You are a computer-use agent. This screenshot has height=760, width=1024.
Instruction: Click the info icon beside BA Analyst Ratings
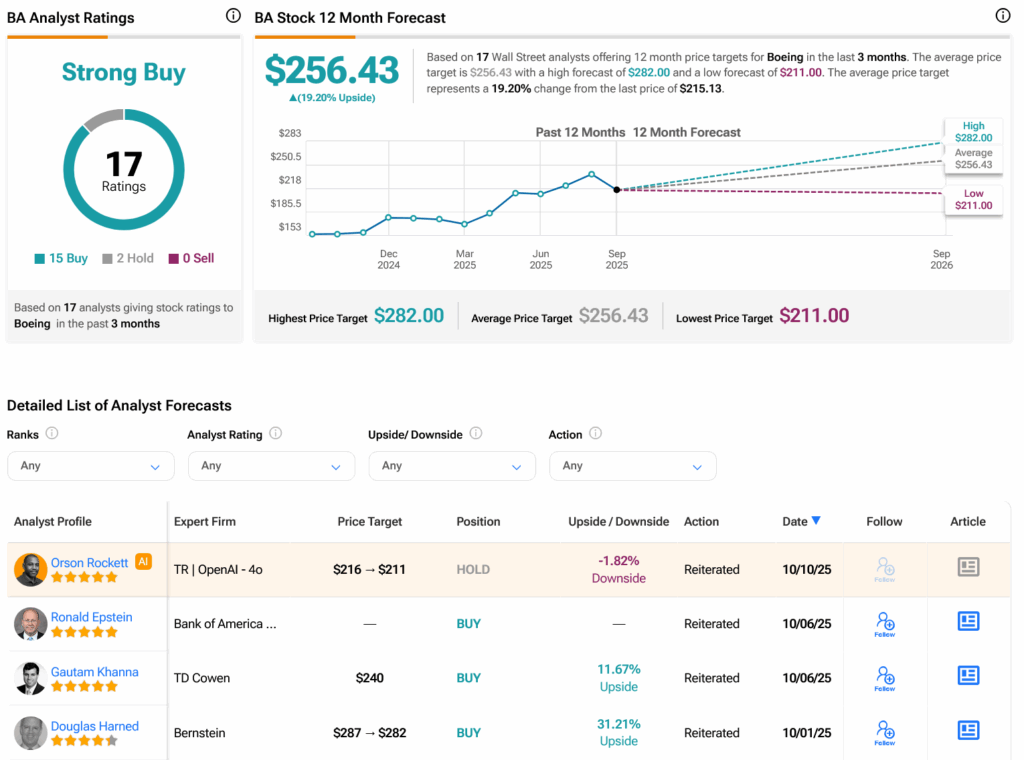click(233, 16)
